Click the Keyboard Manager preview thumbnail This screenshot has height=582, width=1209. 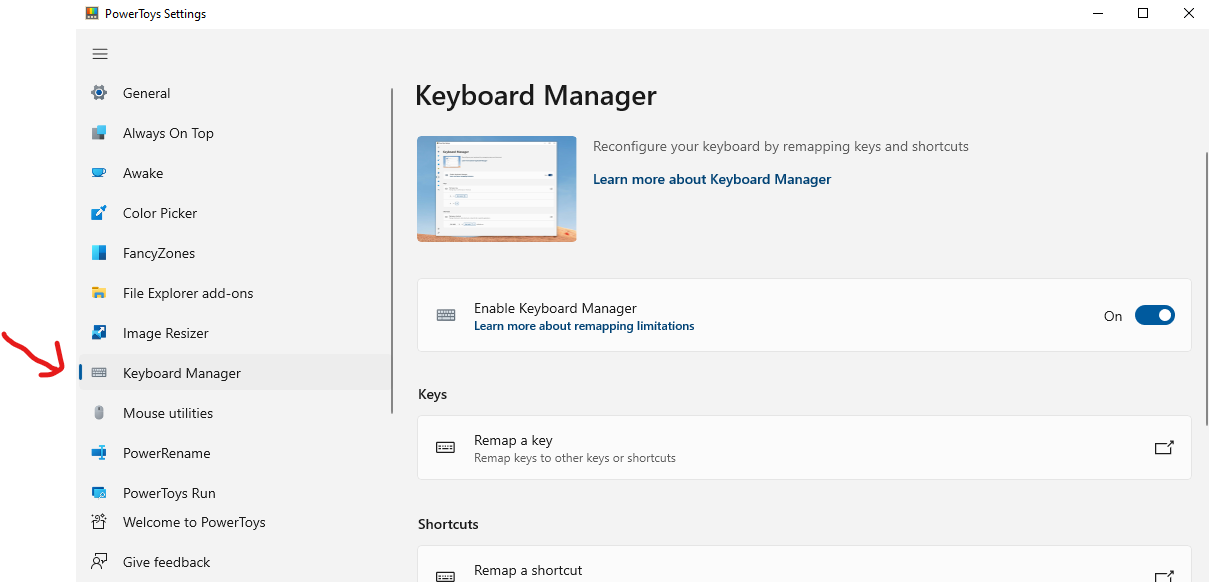coord(497,189)
